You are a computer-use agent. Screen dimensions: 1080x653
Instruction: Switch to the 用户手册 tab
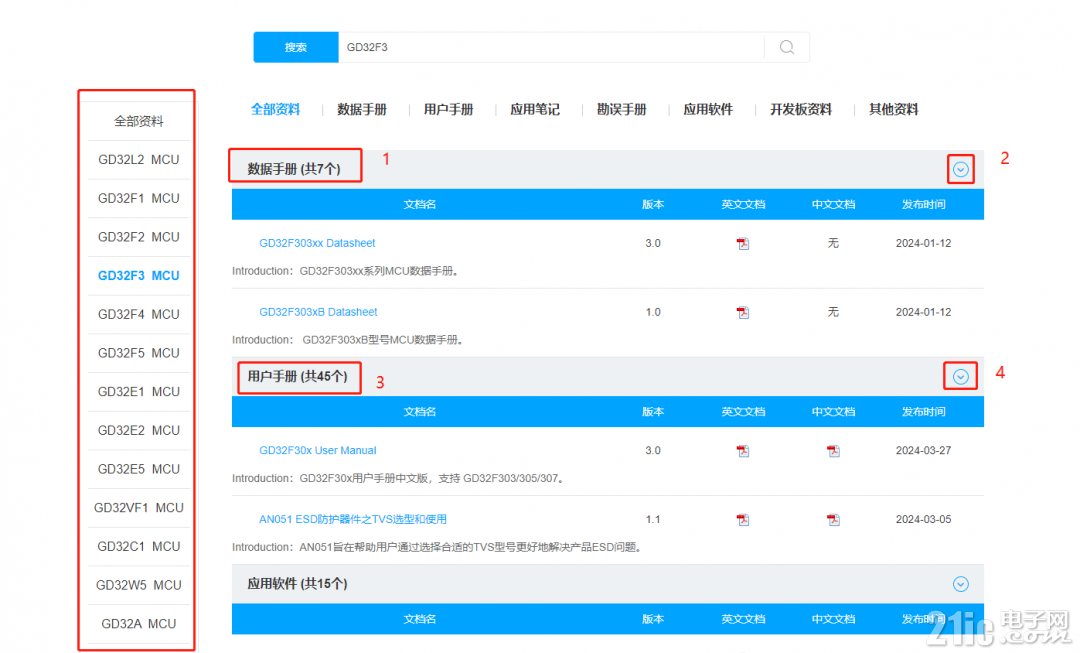448,110
